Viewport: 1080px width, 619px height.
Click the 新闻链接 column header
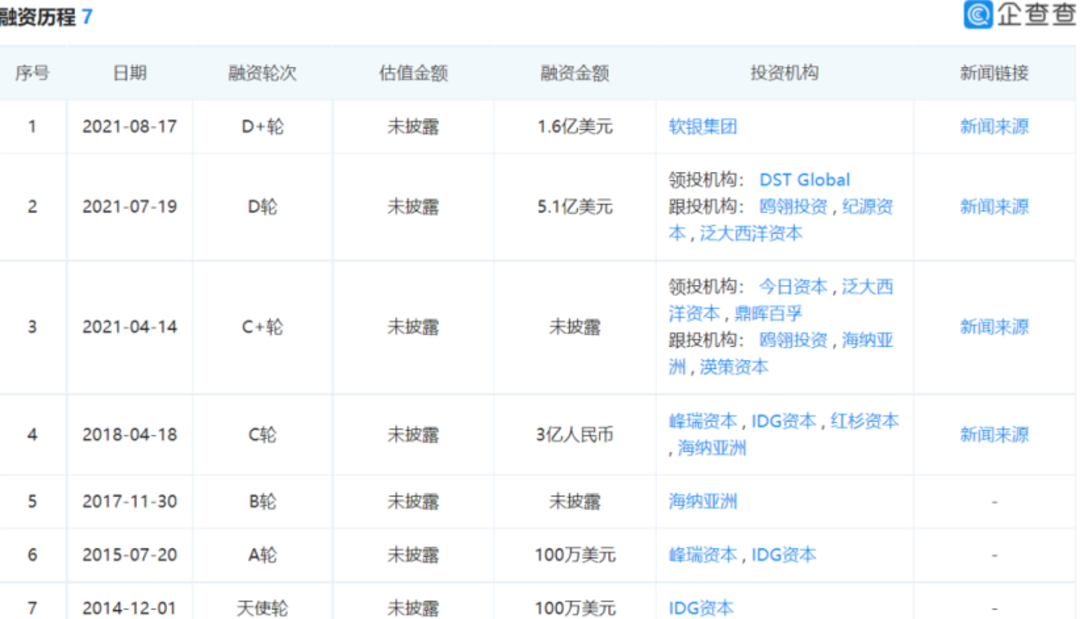click(994, 73)
